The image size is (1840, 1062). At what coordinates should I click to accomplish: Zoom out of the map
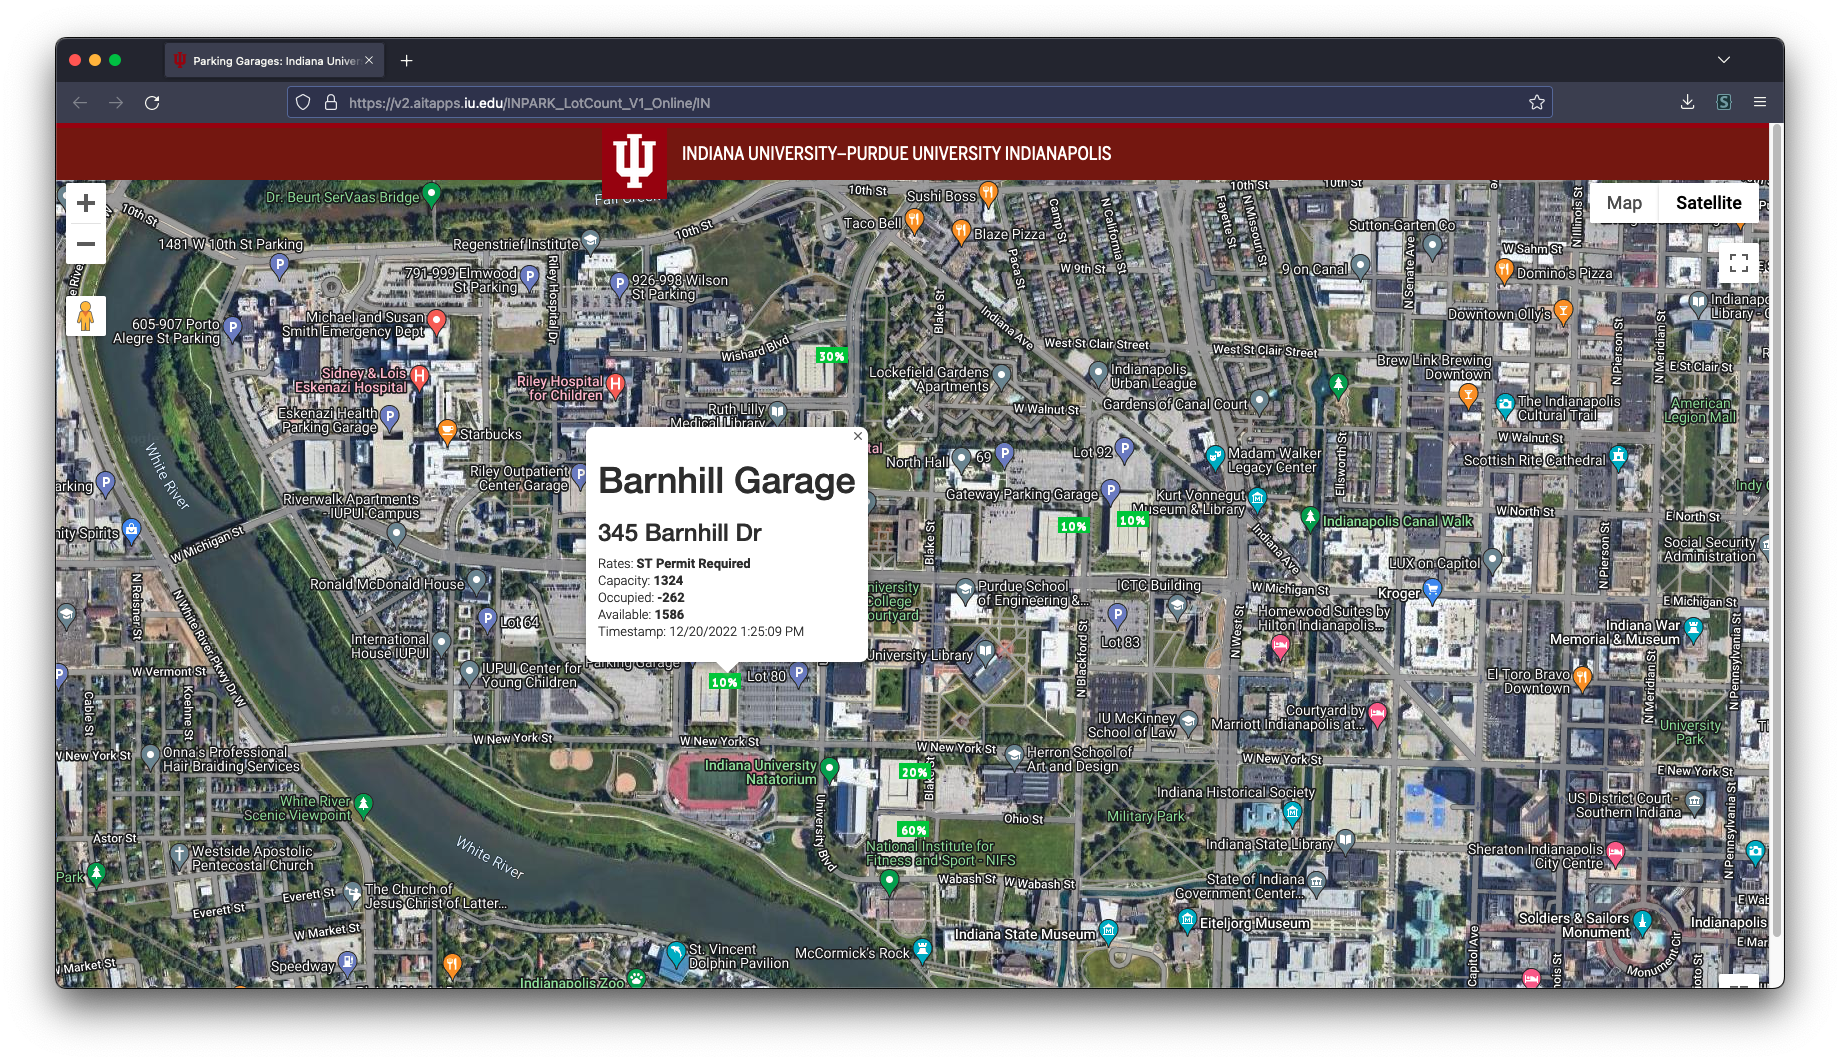[86, 243]
